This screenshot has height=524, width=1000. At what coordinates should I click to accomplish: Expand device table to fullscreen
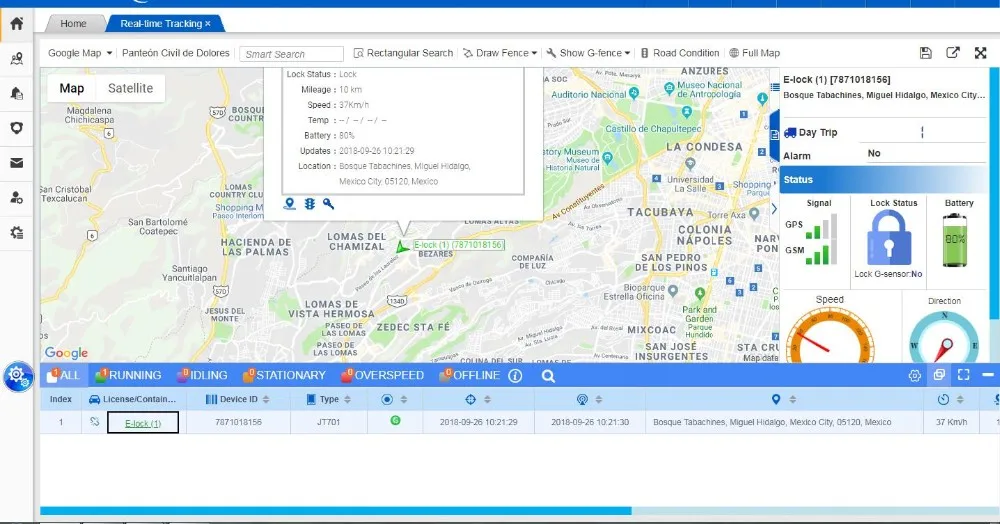[x=964, y=375]
